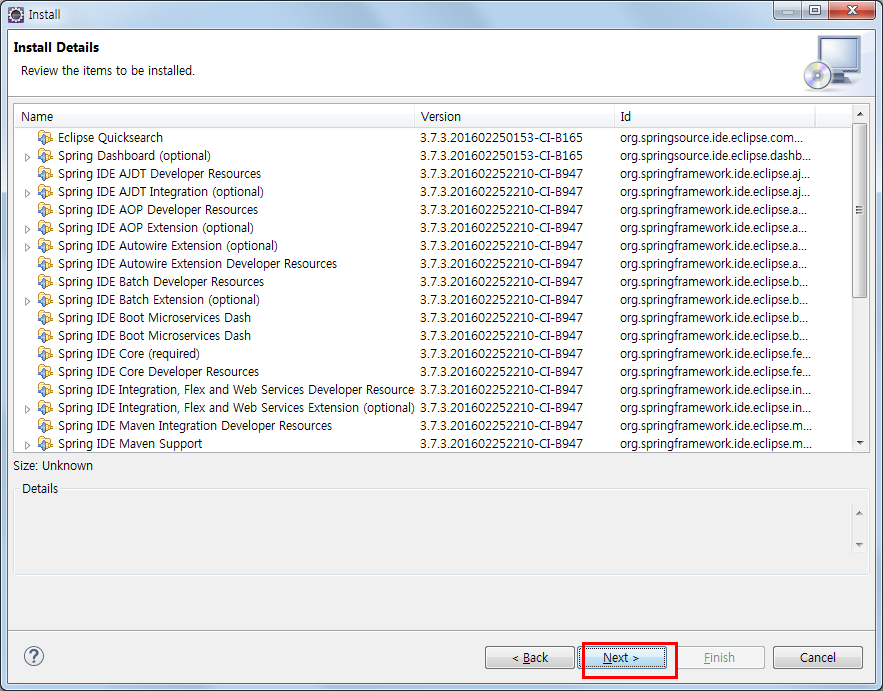The width and height of the screenshot is (883, 691).
Task: Click the Spring IDE Core Developer Resources icon
Action: [x=45, y=372]
